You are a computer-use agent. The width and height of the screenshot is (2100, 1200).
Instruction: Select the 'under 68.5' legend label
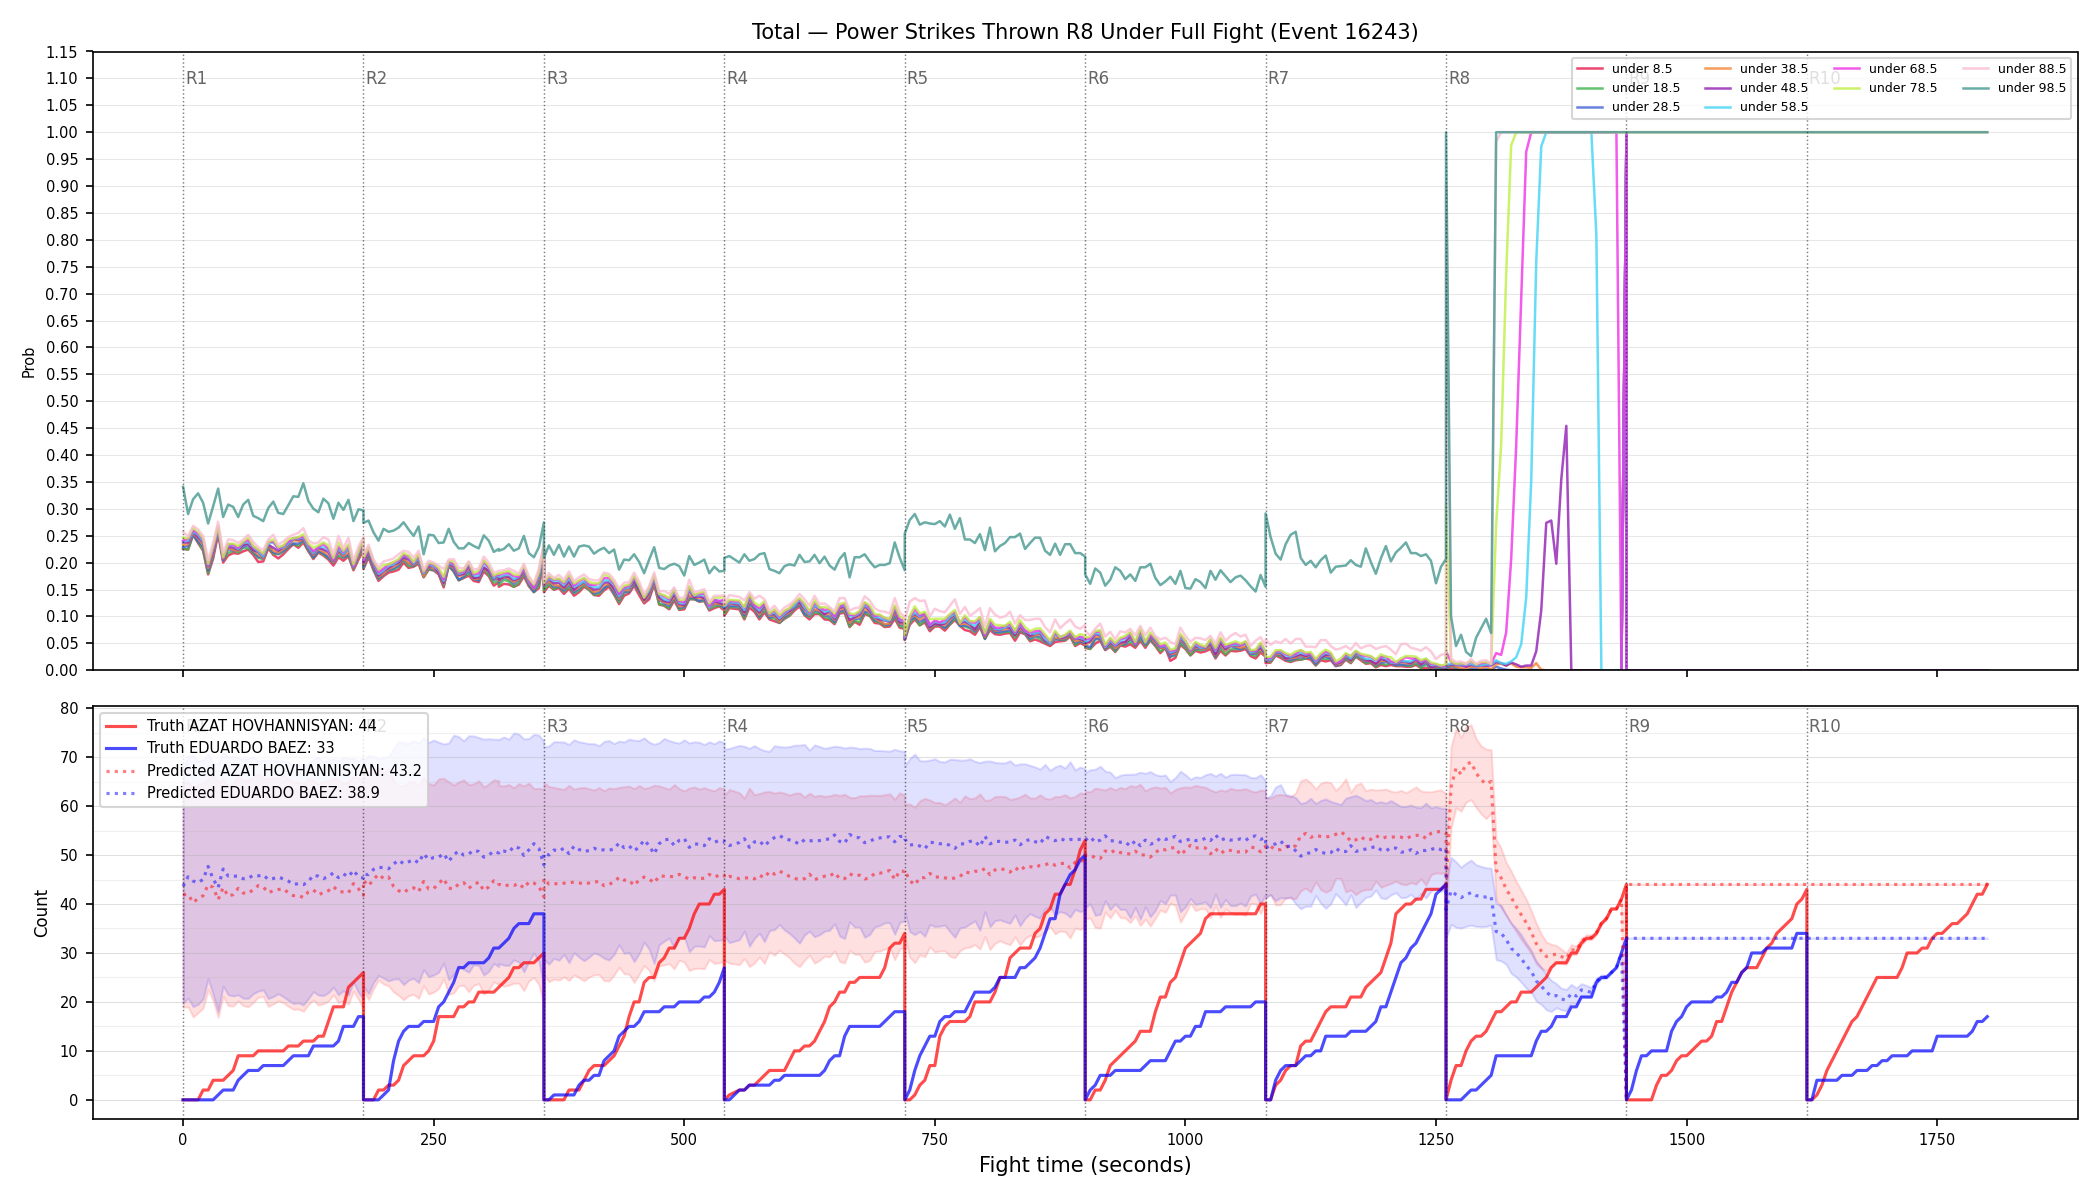coord(1903,69)
